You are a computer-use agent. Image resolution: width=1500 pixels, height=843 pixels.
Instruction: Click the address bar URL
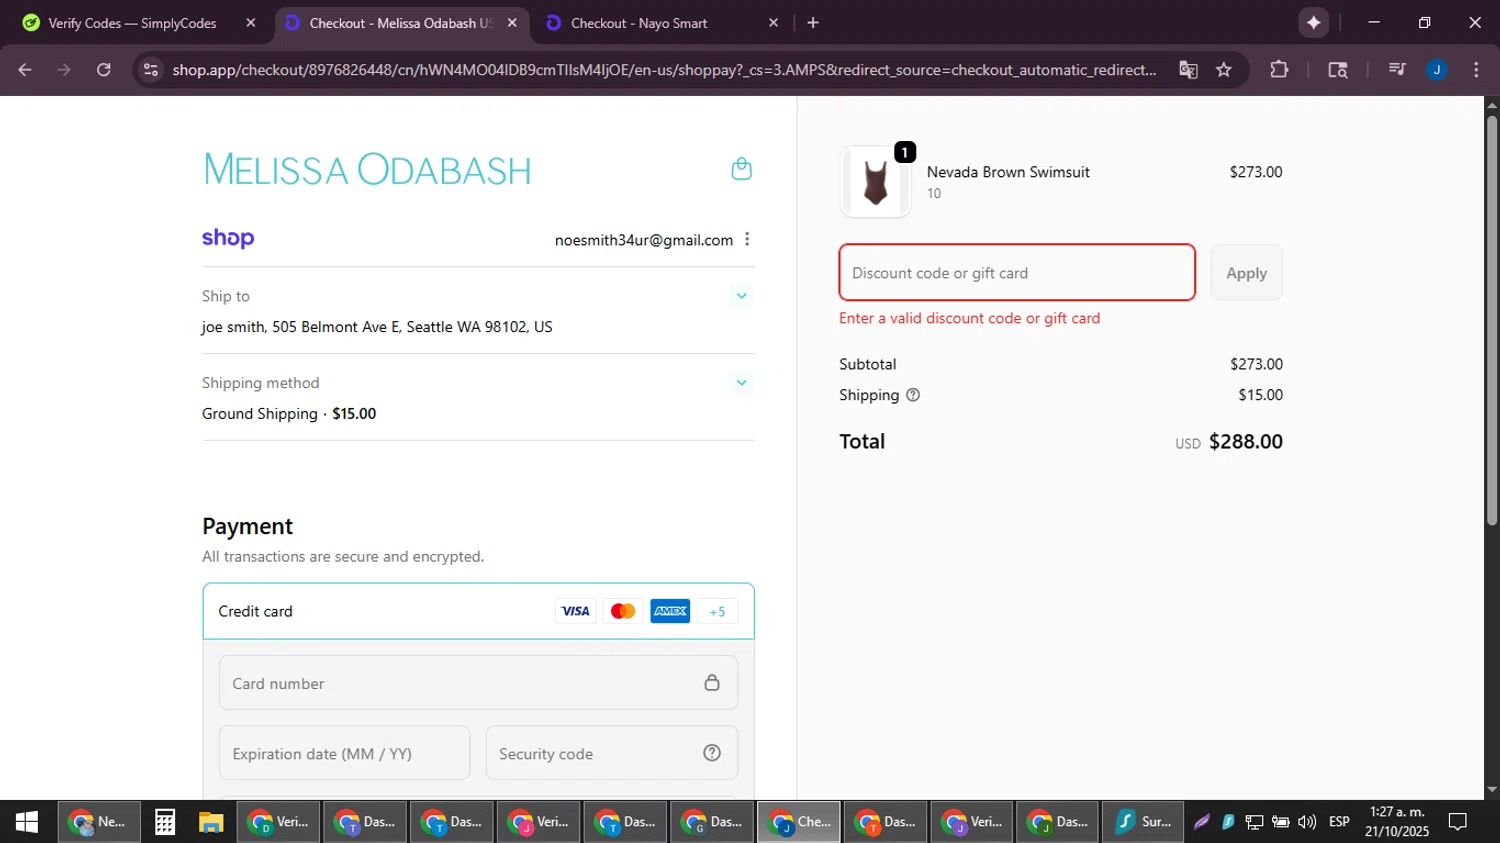point(664,70)
